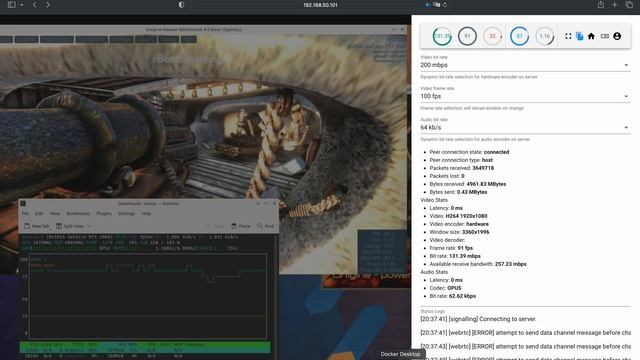Go forward in Safari history
Image resolution: width=640 pixels, height=360 pixels.
point(48,5)
